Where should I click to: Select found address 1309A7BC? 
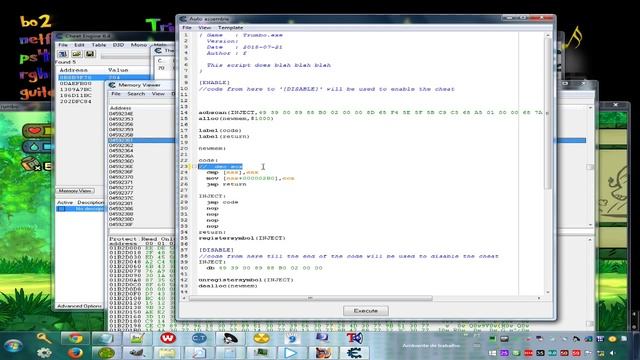tap(76, 89)
